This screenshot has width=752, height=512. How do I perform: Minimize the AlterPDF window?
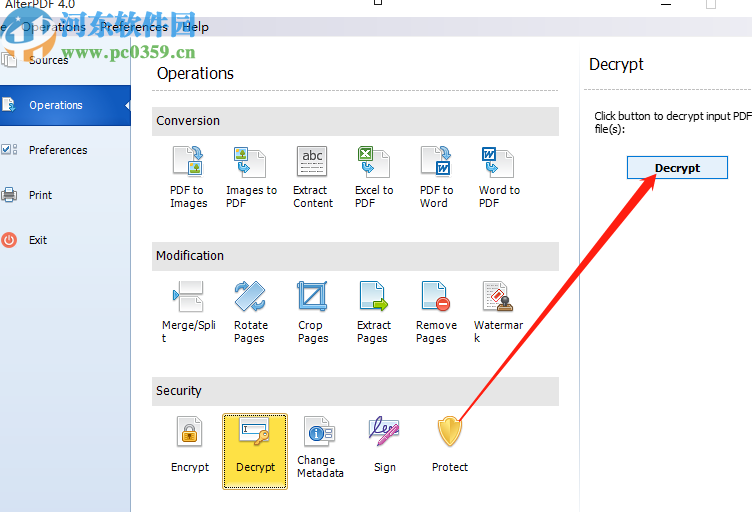[666, 4]
